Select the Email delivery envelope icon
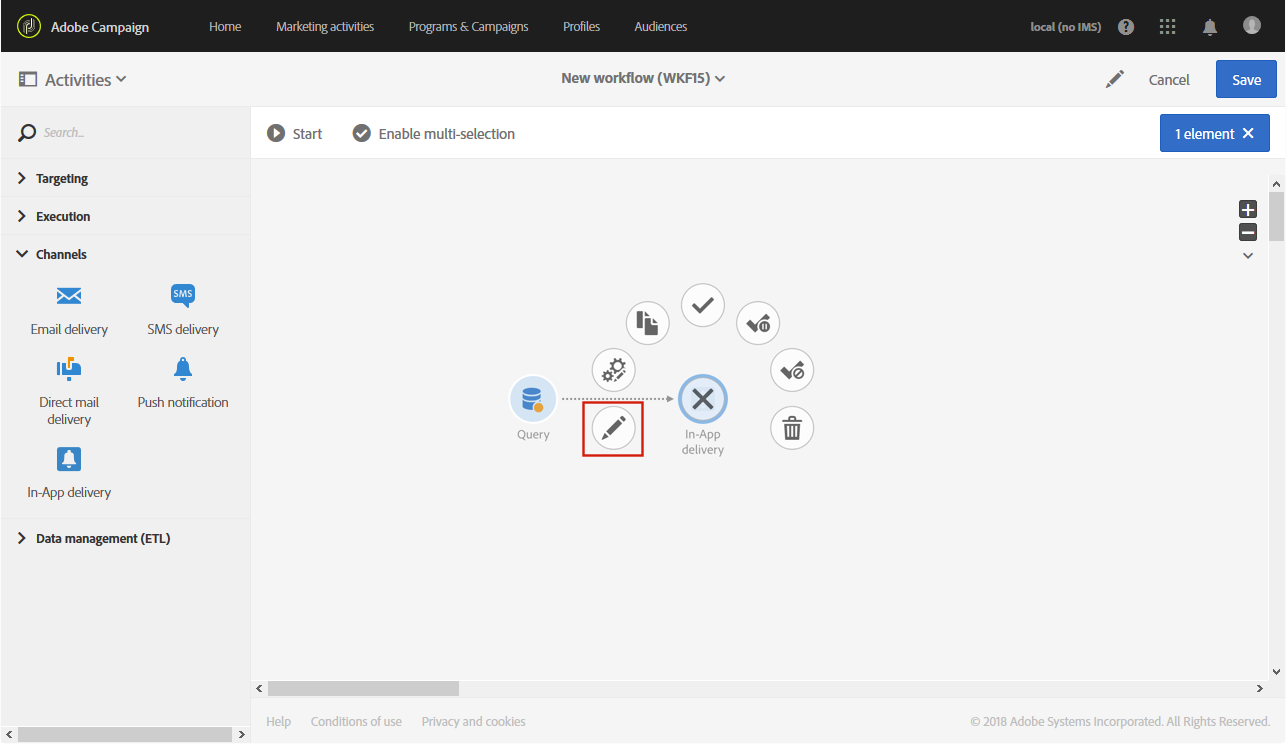Screen dimensions: 1286x744 (69, 296)
